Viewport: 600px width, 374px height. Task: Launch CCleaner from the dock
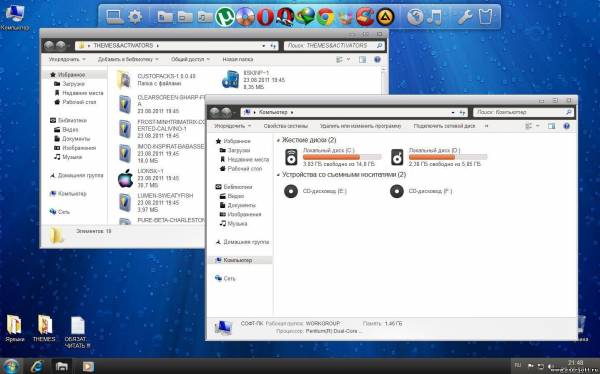coord(365,17)
